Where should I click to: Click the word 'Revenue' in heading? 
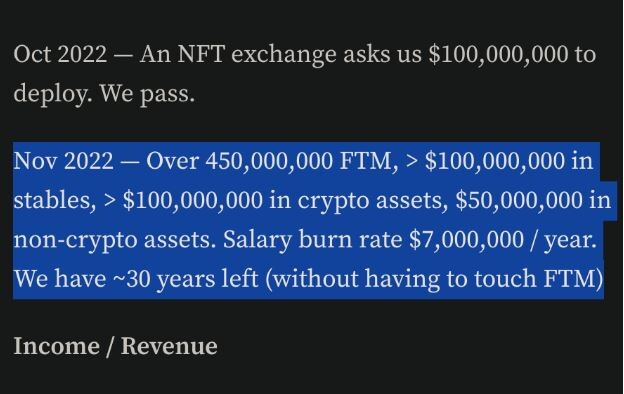[x=169, y=346]
